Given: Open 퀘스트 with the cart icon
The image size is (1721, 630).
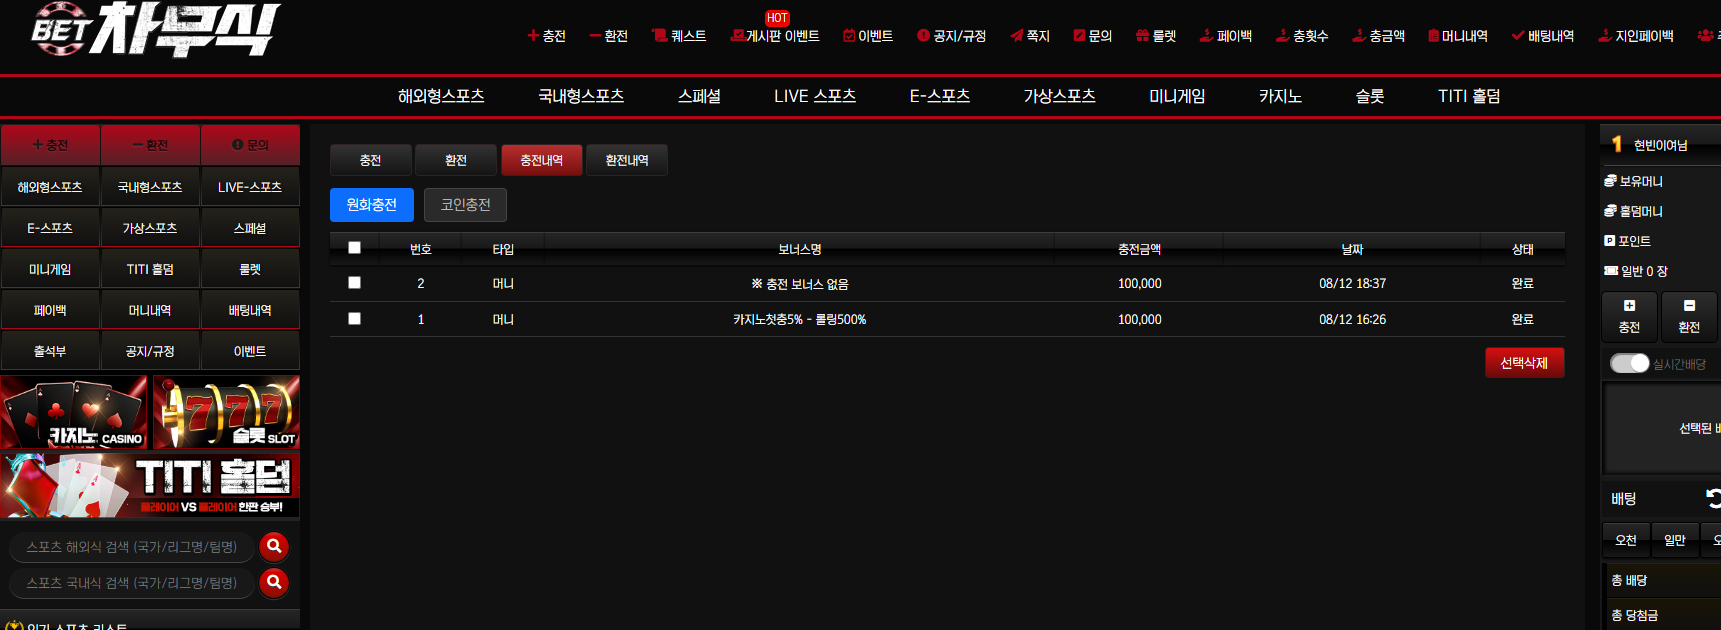Looking at the screenshot, I should (679, 36).
